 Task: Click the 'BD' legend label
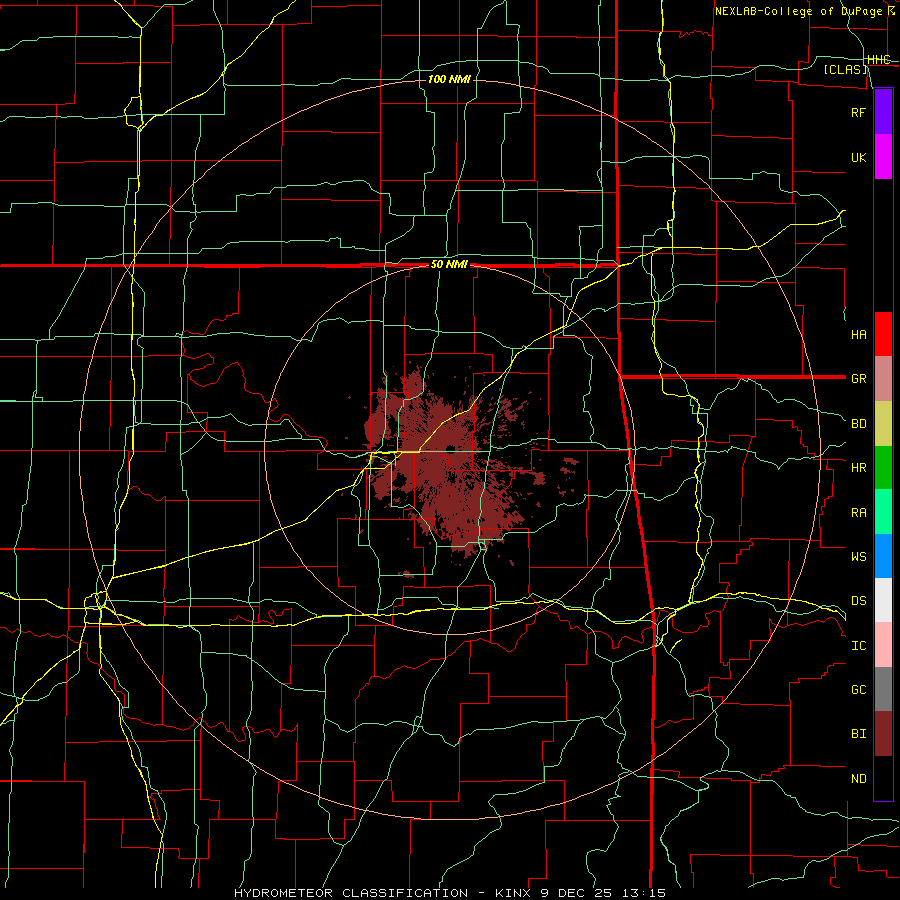click(x=858, y=424)
